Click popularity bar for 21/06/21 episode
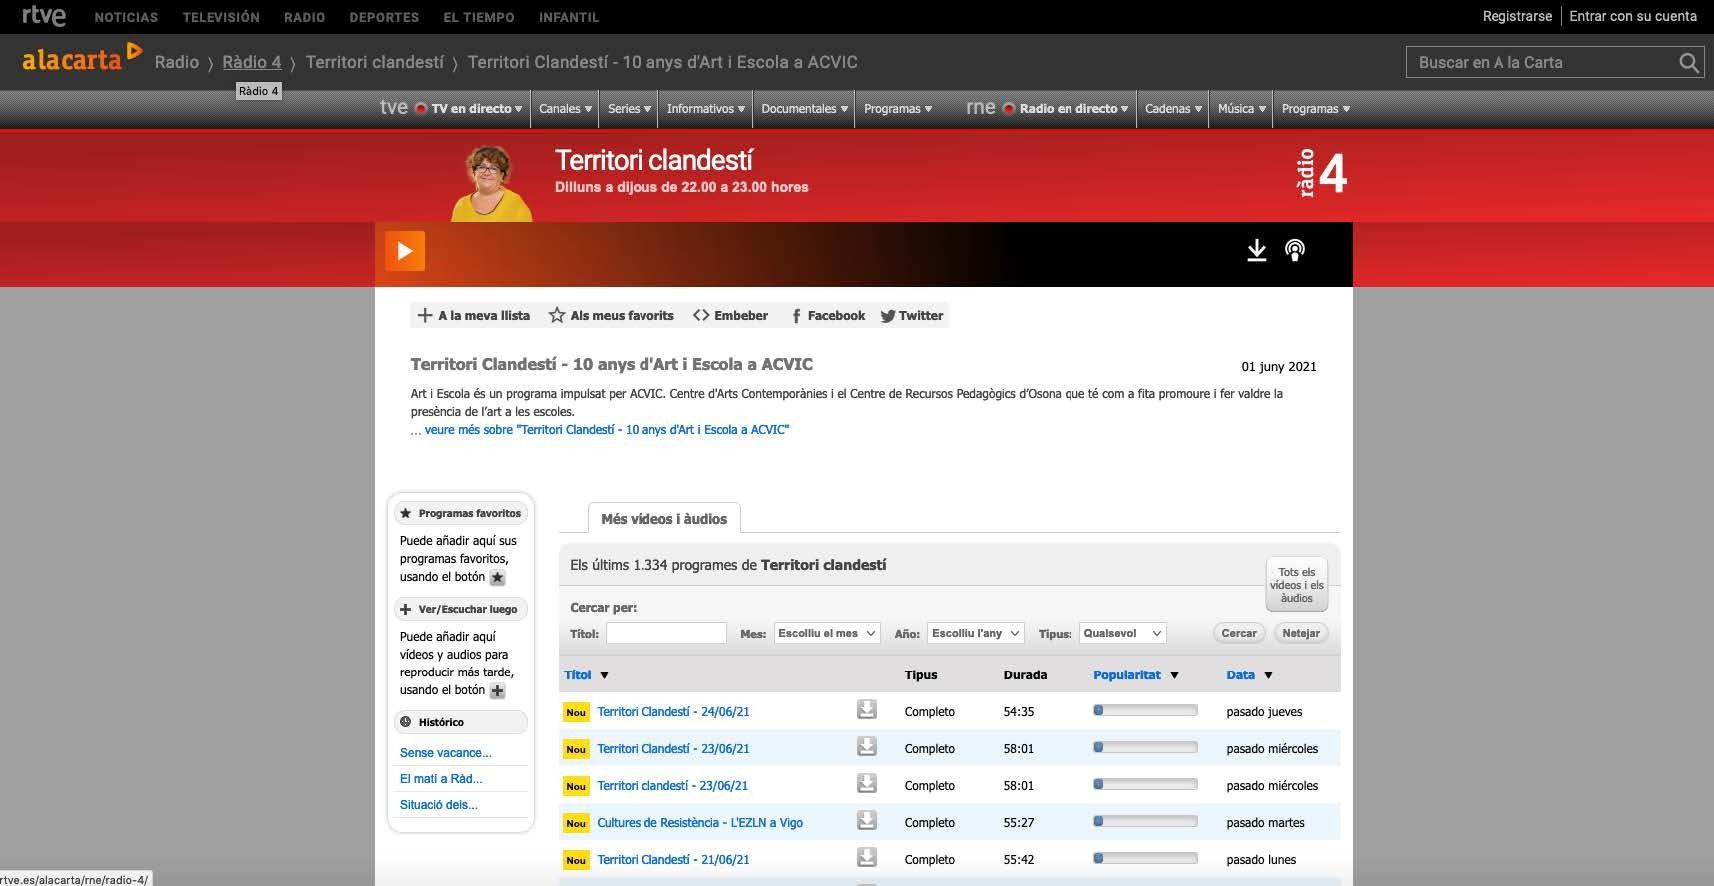The image size is (1714, 886). 1145,859
